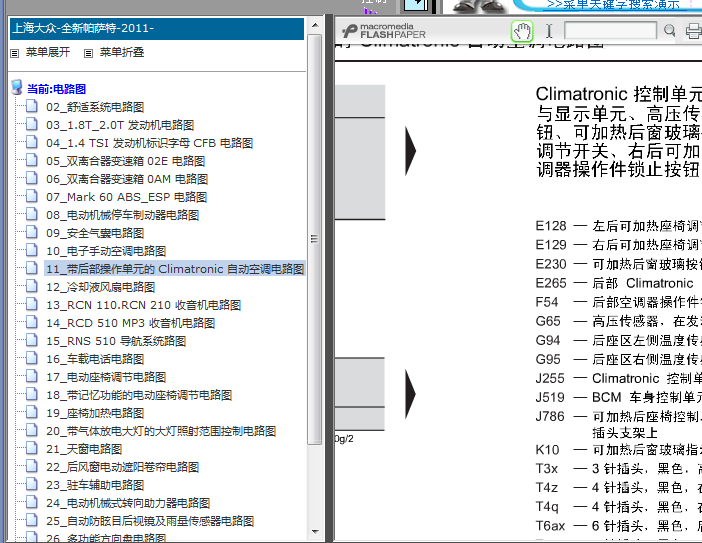
Task: Click the upper black arrow in diagram
Action: [410, 151]
